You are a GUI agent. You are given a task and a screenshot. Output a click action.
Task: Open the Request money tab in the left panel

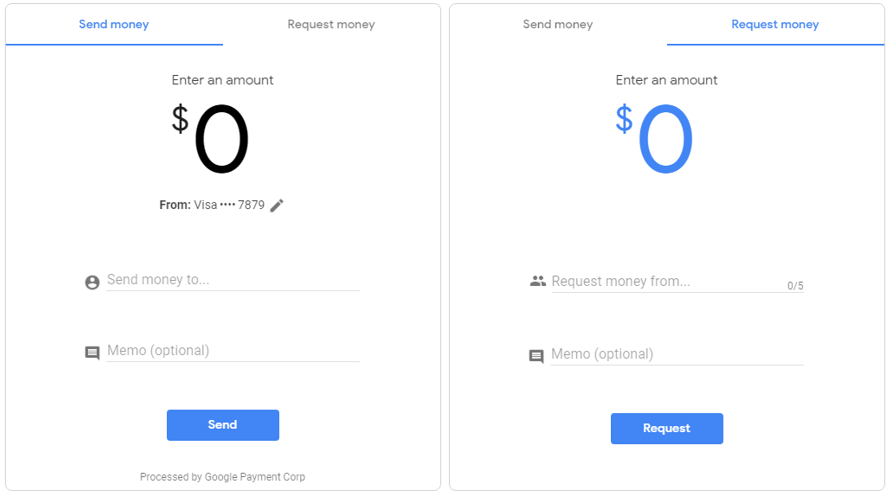(331, 24)
